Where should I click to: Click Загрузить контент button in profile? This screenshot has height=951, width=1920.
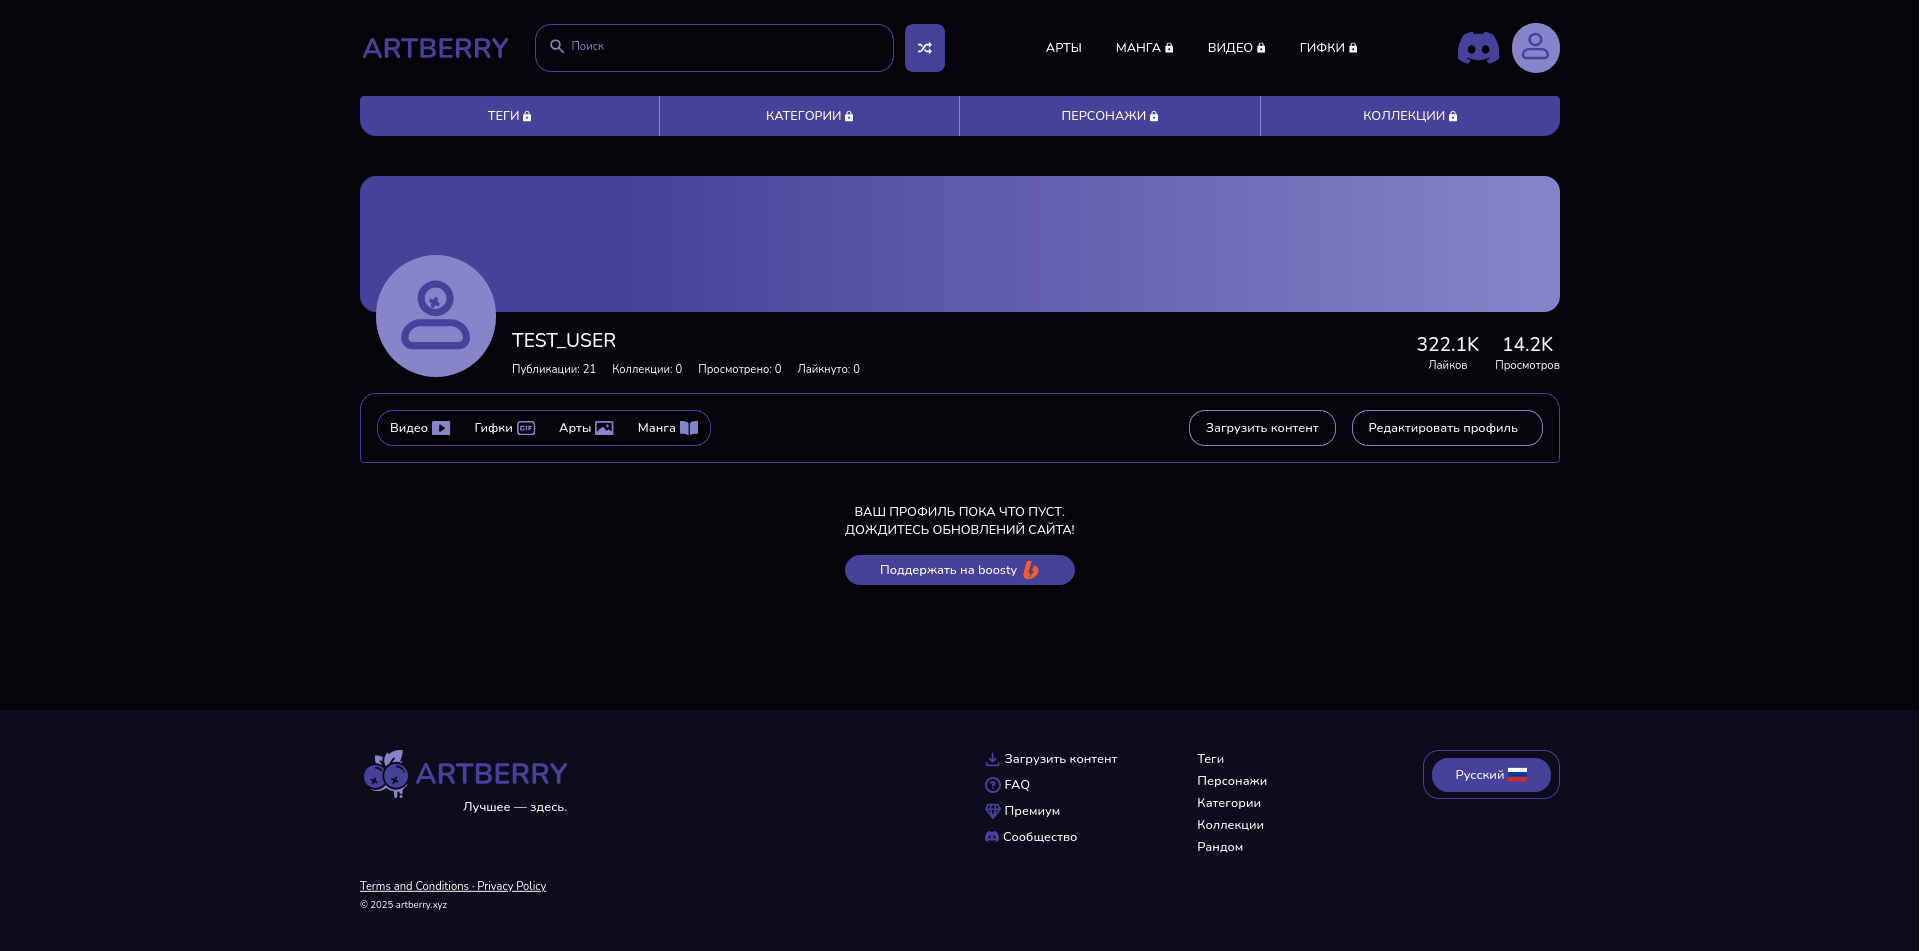(x=1261, y=428)
